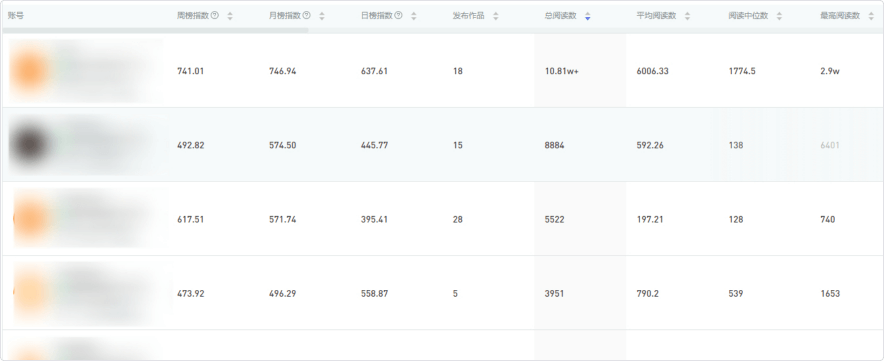The height and width of the screenshot is (361, 884).
Task: Select the average reads value 197.21
Action: coord(650,219)
